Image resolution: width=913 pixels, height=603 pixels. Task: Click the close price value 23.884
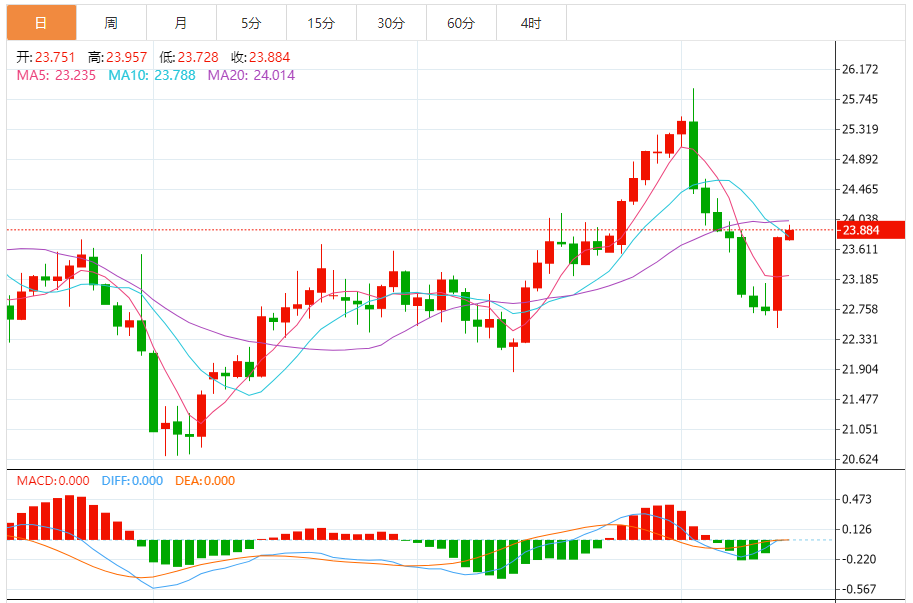click(270, 57)
